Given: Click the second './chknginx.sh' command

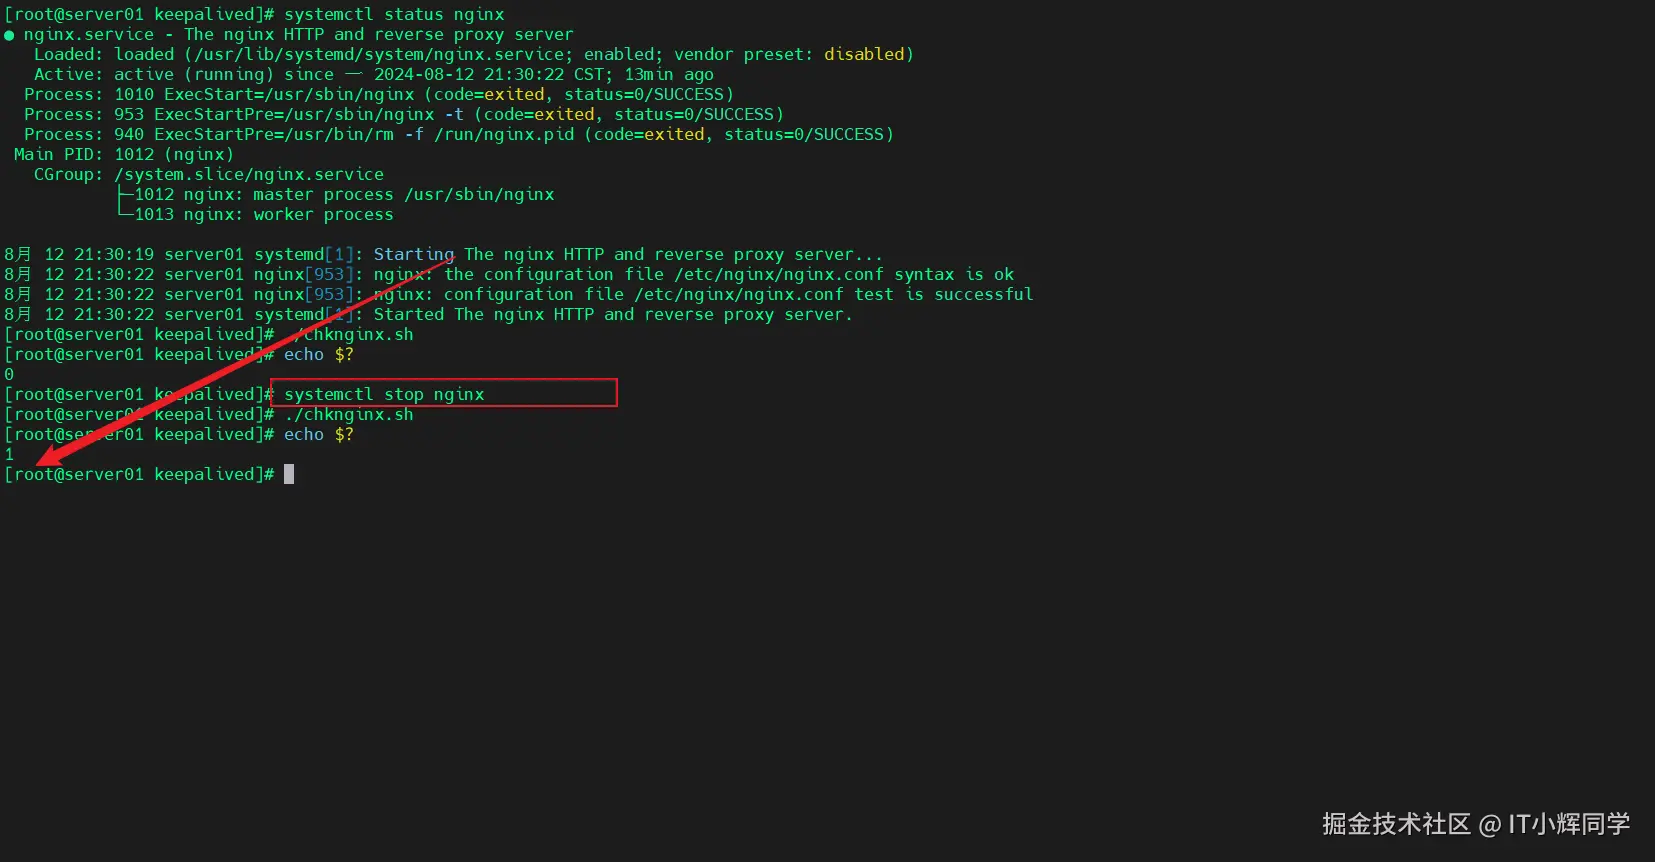Looking at the screenshot, I should point(349,415).
